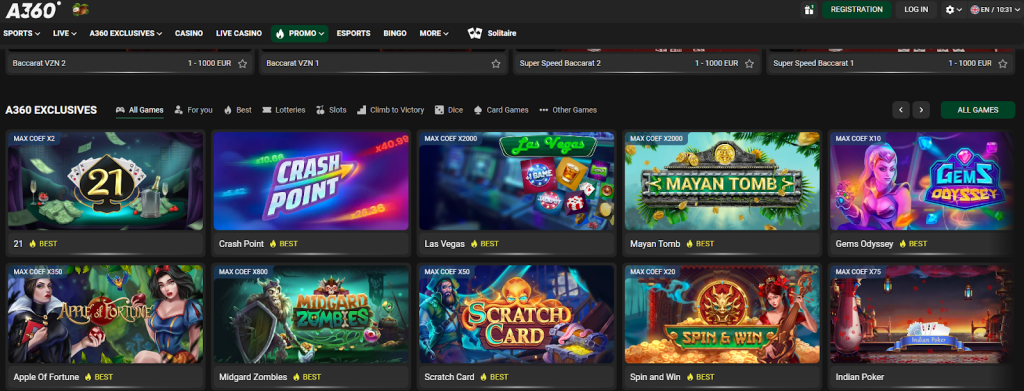Open the bonus gift icon
Screen dimensions: 1024x391
click(809, 10)
